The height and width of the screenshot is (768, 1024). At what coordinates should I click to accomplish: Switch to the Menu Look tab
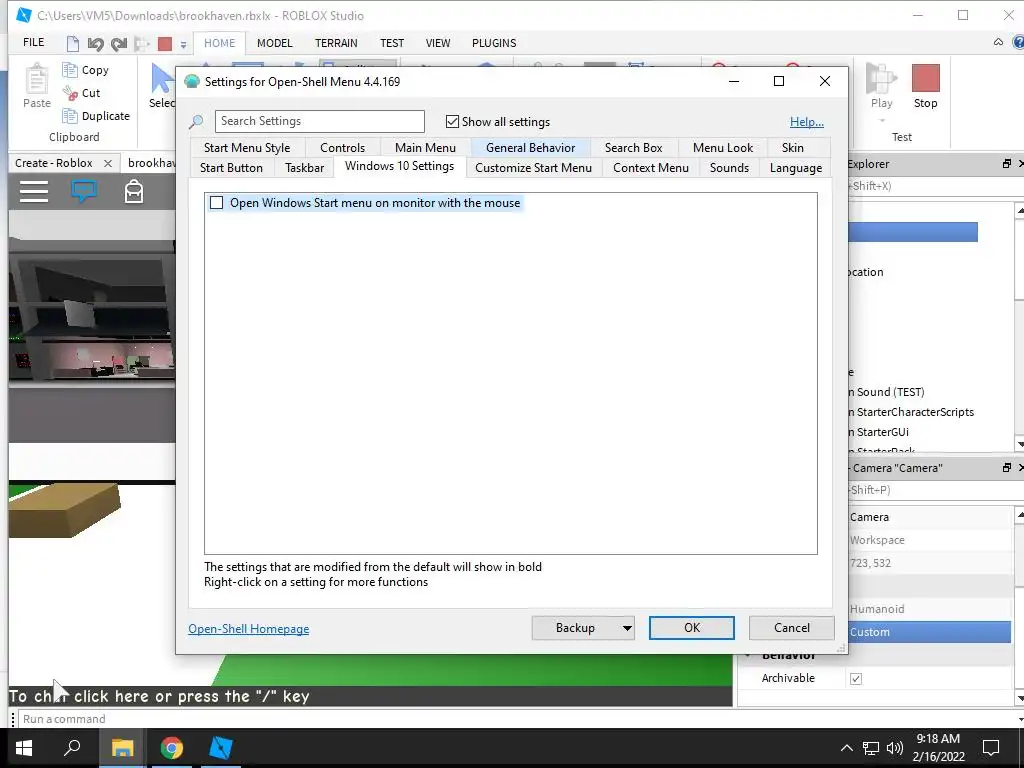723,148
